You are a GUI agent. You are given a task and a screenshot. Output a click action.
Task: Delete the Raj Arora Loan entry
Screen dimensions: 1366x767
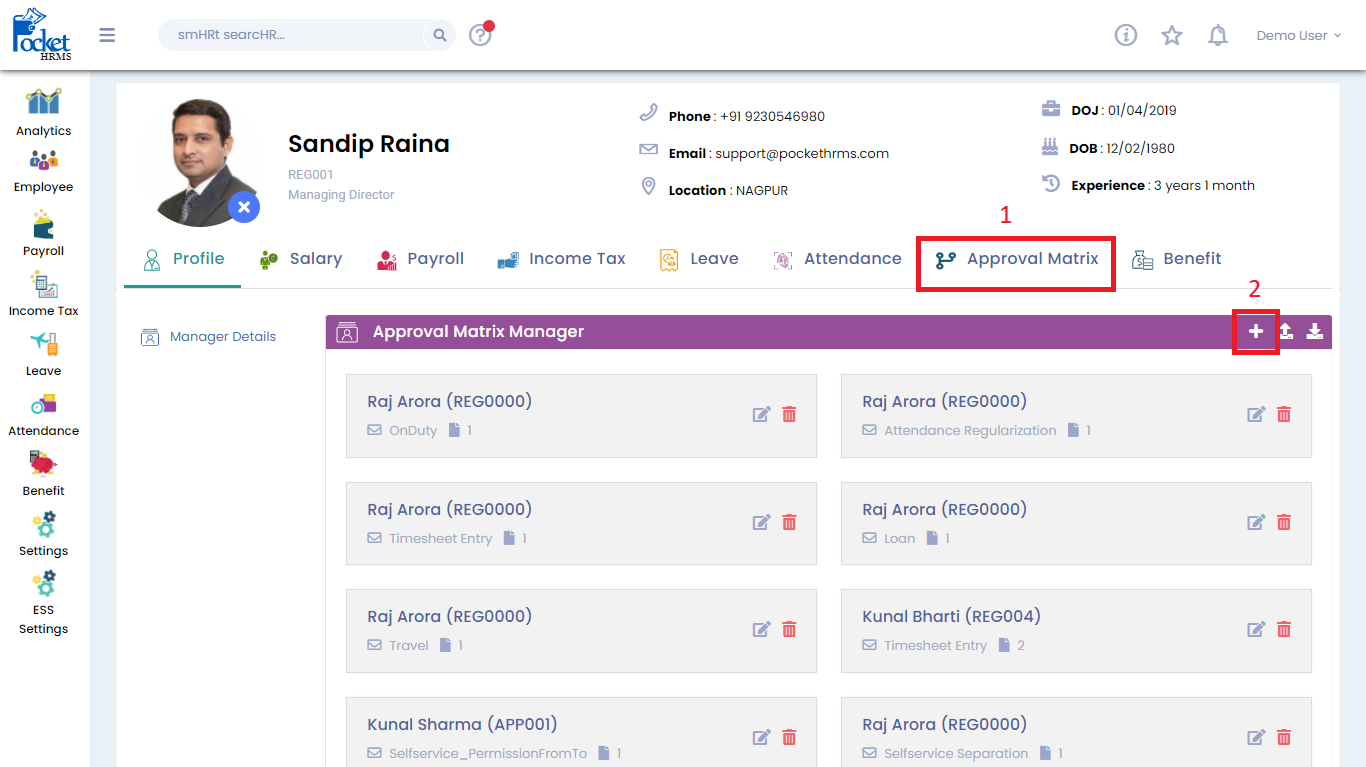click(1284, 522)
